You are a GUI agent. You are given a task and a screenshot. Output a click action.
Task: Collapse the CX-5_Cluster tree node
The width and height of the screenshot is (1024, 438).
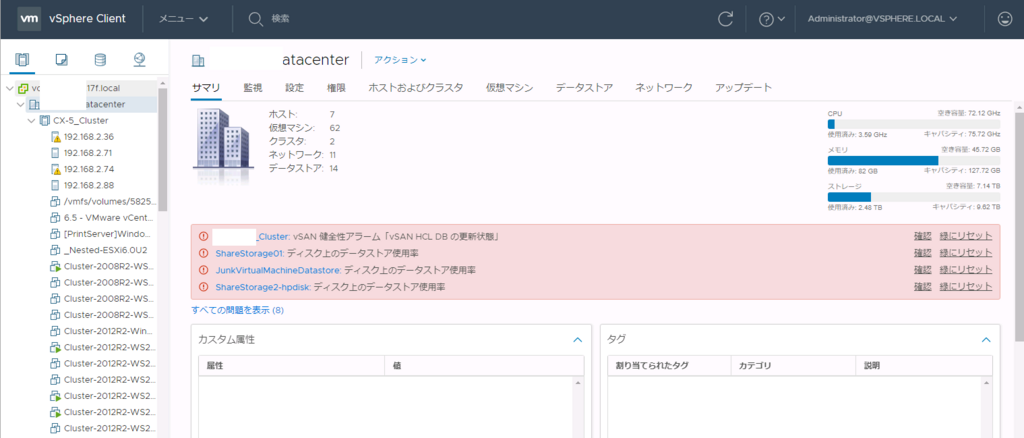31,121
